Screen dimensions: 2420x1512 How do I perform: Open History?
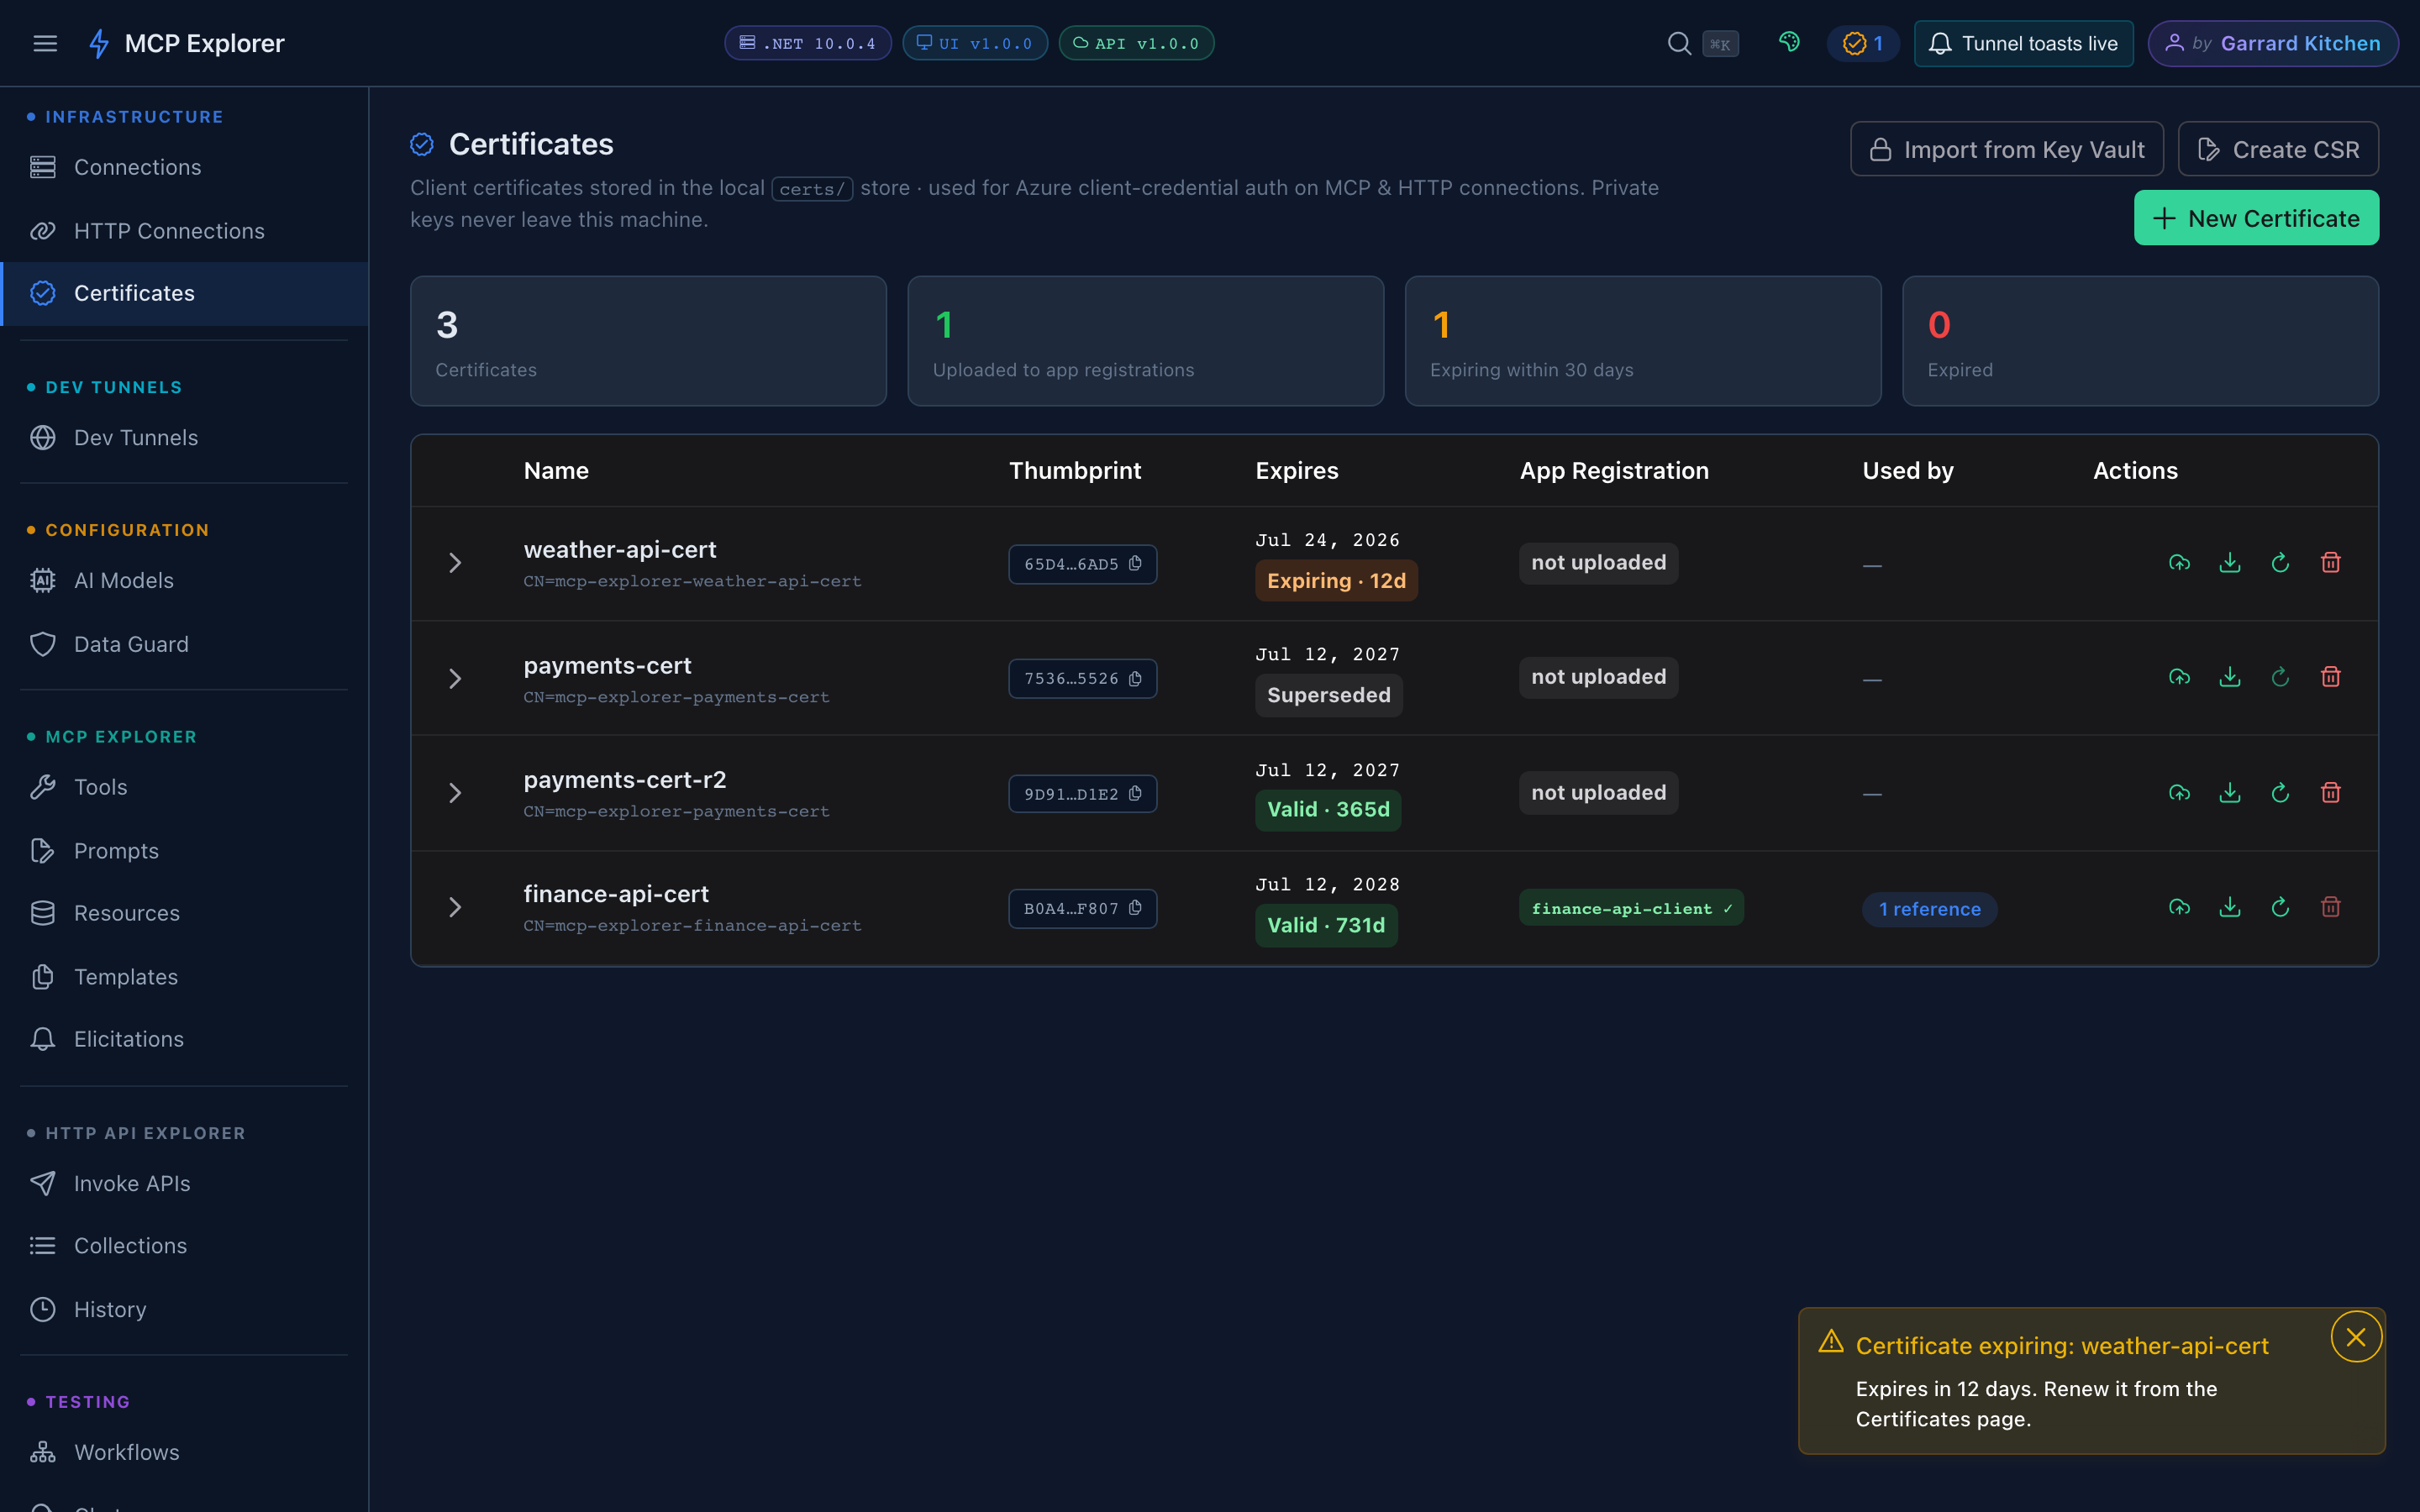pyautogui.click(x=185, y=1309)
